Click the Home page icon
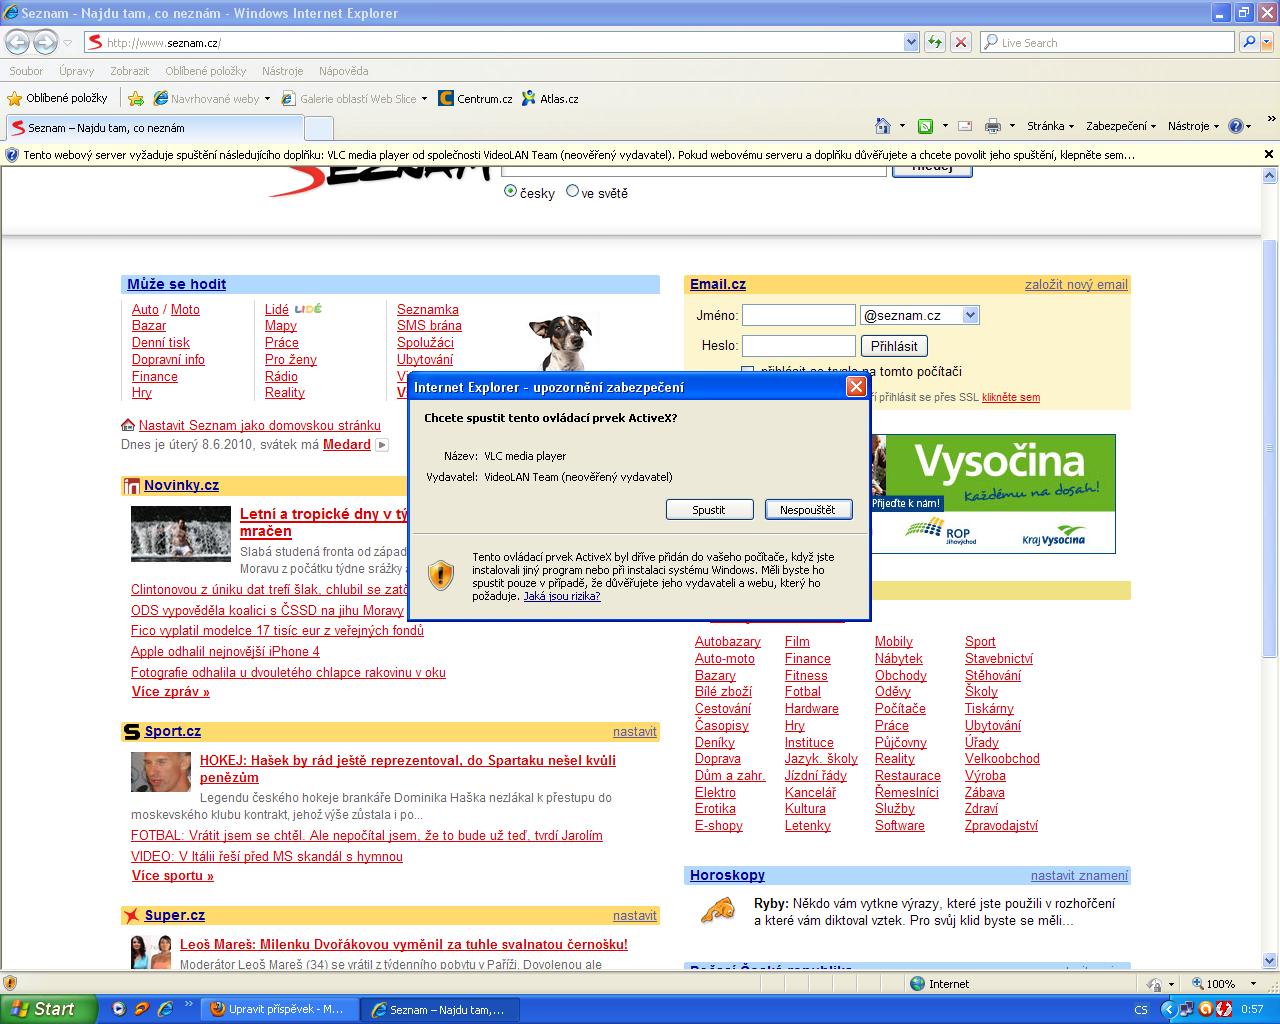 click(x=882, y=126)
